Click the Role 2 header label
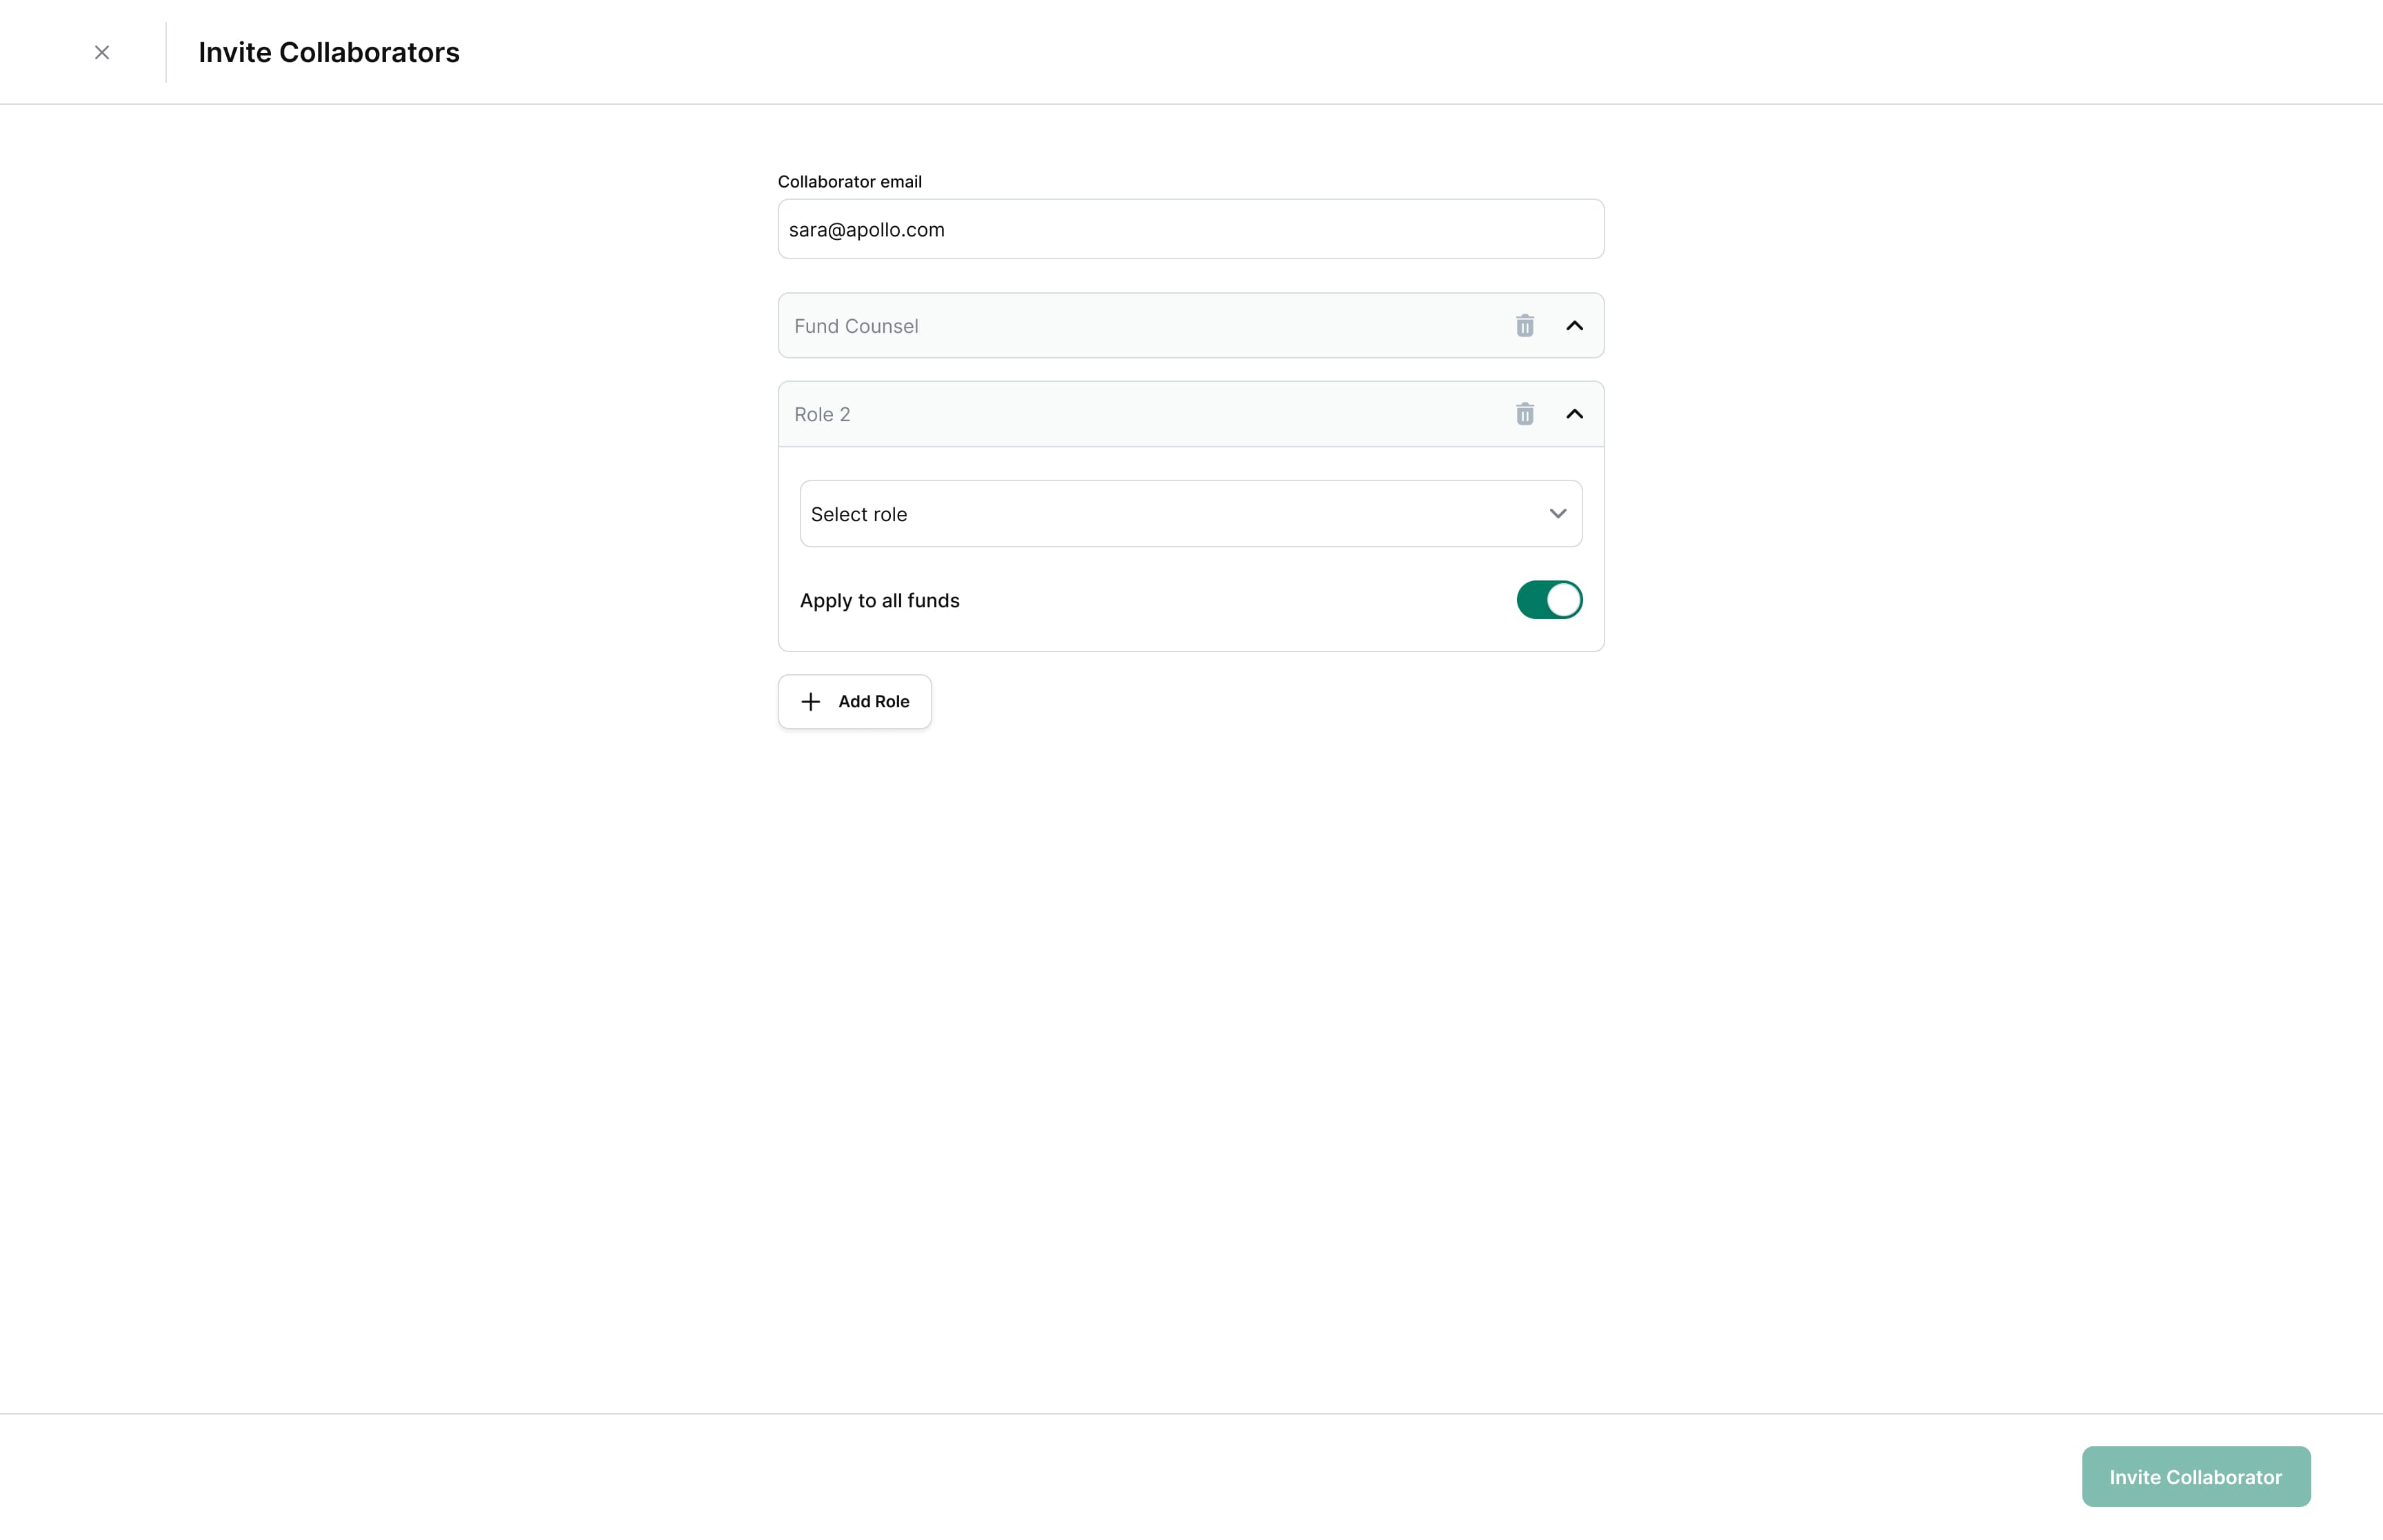This screenshot has height=1540, width=2383. pyautogui.click(x=822, y=414)
